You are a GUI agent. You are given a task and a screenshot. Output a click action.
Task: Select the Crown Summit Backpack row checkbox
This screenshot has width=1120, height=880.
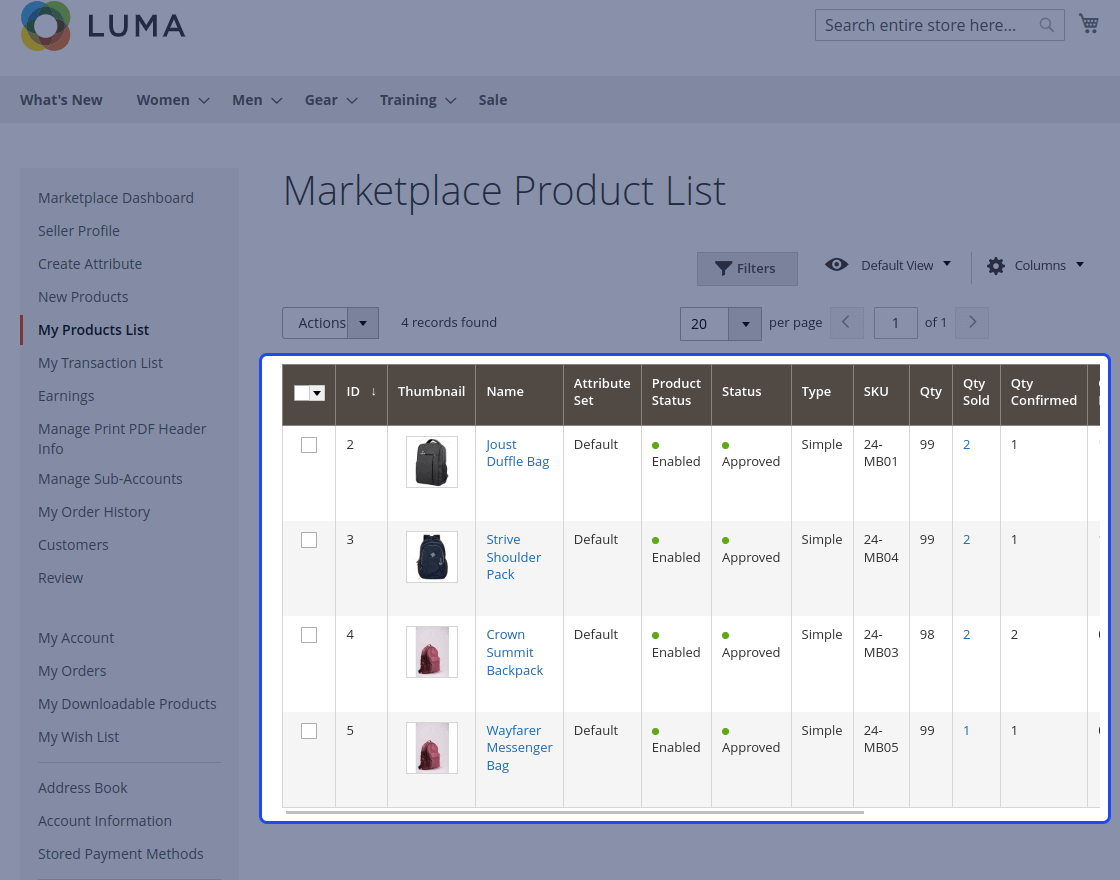(x=309, y=635)
